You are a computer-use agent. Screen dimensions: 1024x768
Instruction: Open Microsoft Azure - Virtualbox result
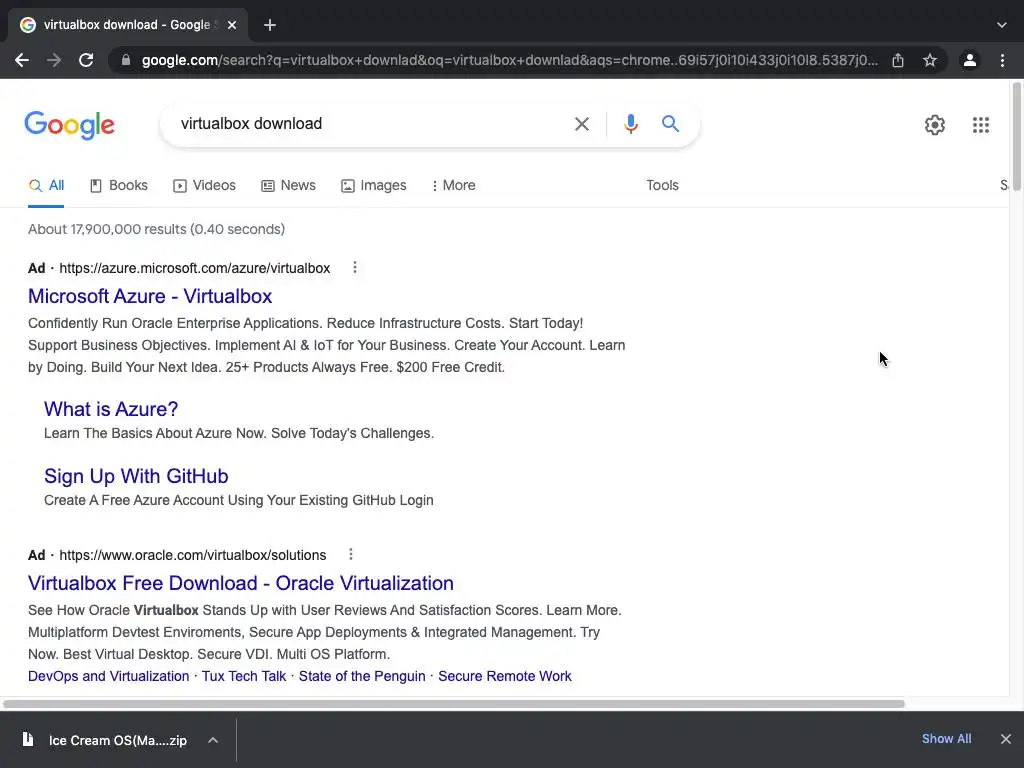(150, 296)
